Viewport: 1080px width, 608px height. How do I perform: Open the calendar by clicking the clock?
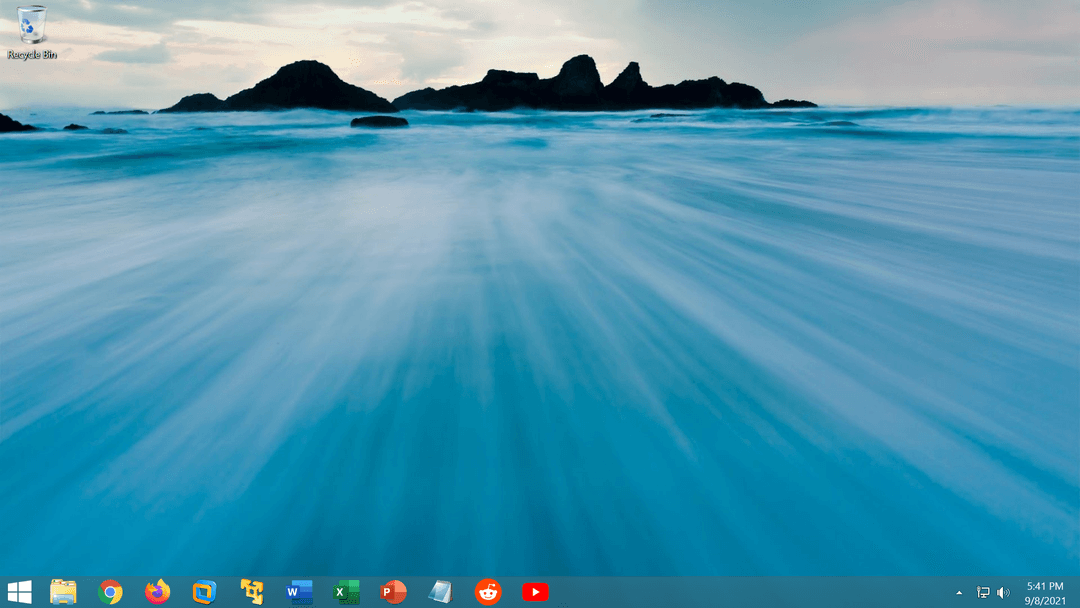[x=1043, y=592]
